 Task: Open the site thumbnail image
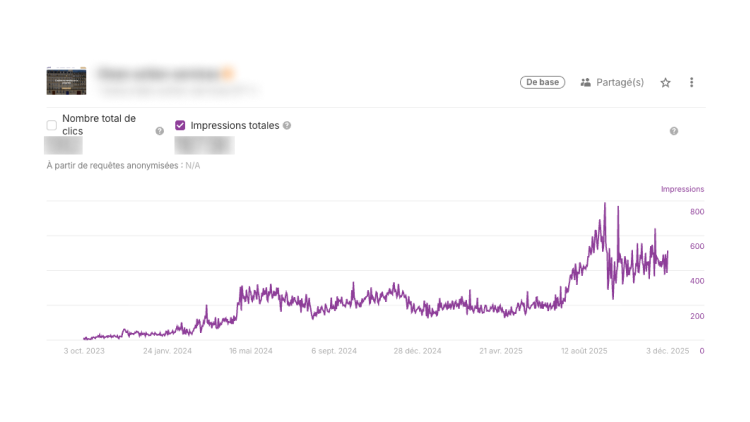(x=66, y=80)
